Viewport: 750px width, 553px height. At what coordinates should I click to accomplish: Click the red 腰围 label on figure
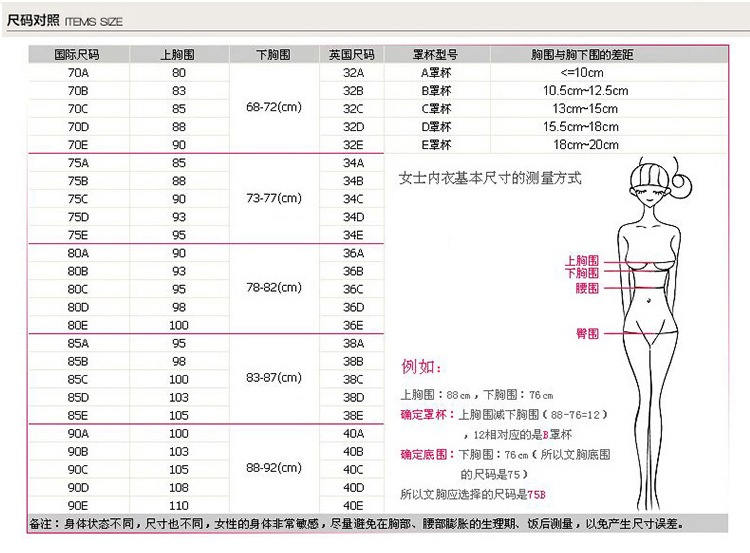[586, 288]
